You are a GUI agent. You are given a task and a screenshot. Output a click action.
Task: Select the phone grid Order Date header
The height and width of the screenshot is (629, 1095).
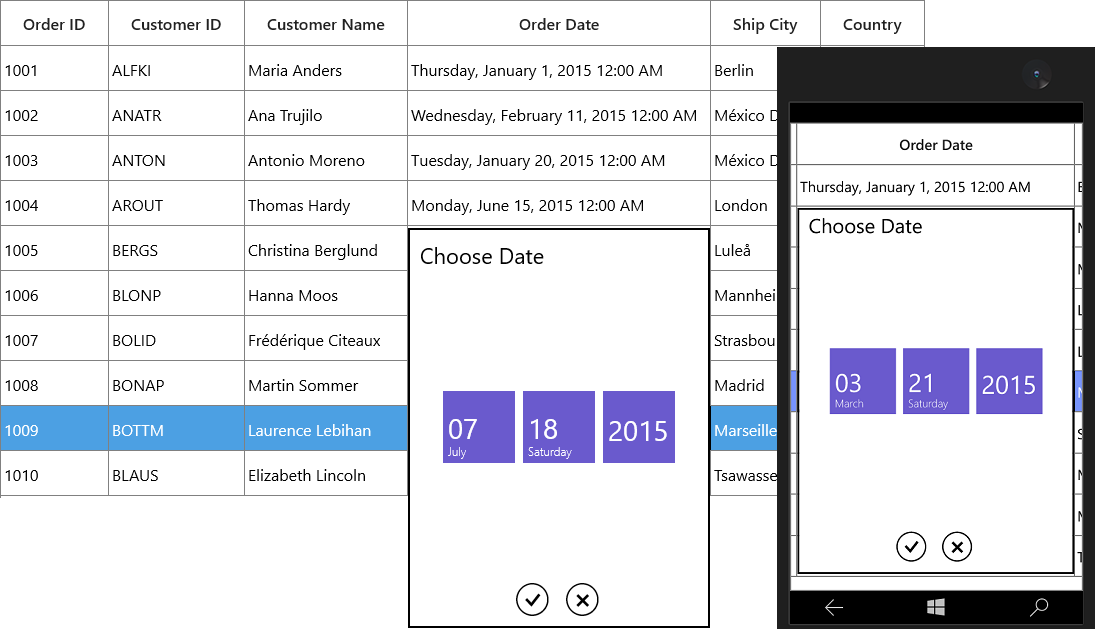(x=936, y=145)
